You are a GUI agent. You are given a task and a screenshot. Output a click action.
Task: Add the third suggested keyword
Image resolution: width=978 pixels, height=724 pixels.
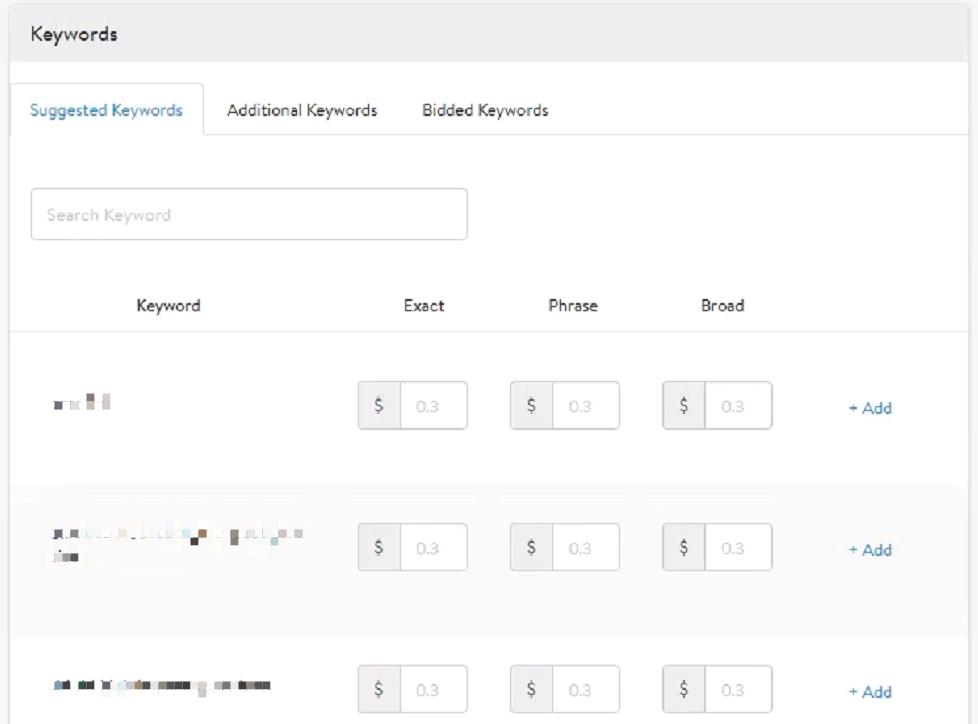(x=870, y=692)
